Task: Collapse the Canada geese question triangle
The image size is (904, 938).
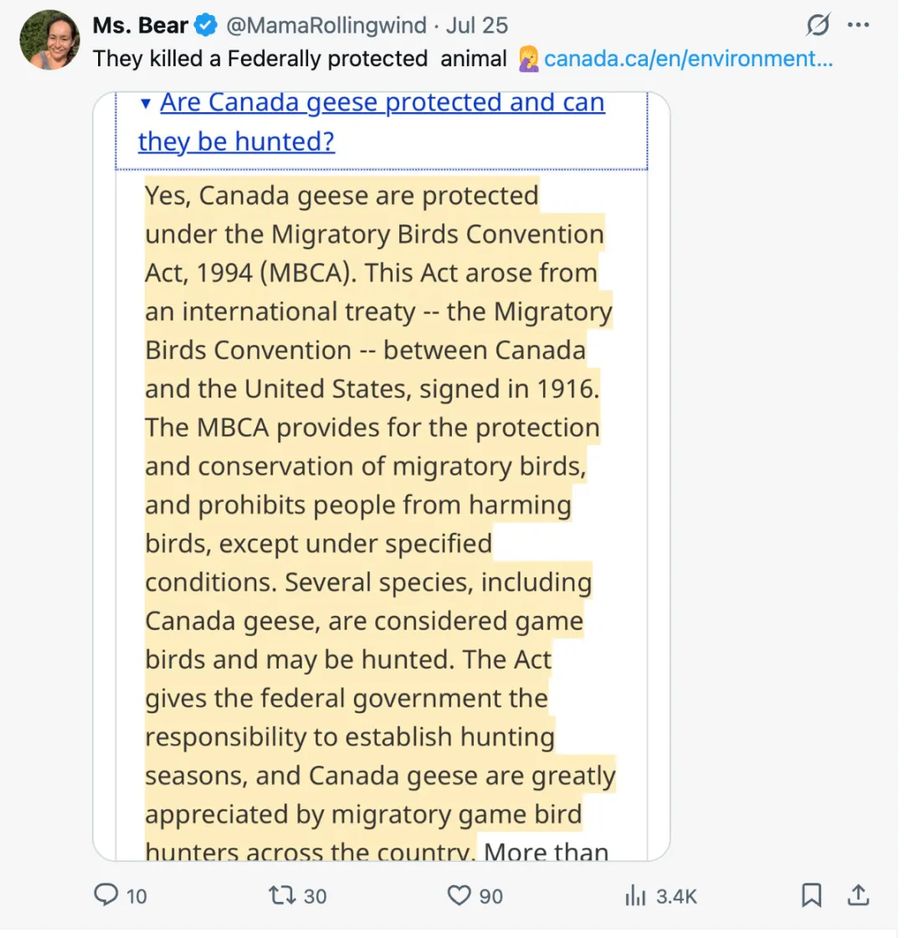Action: click(x=146, y=104)
